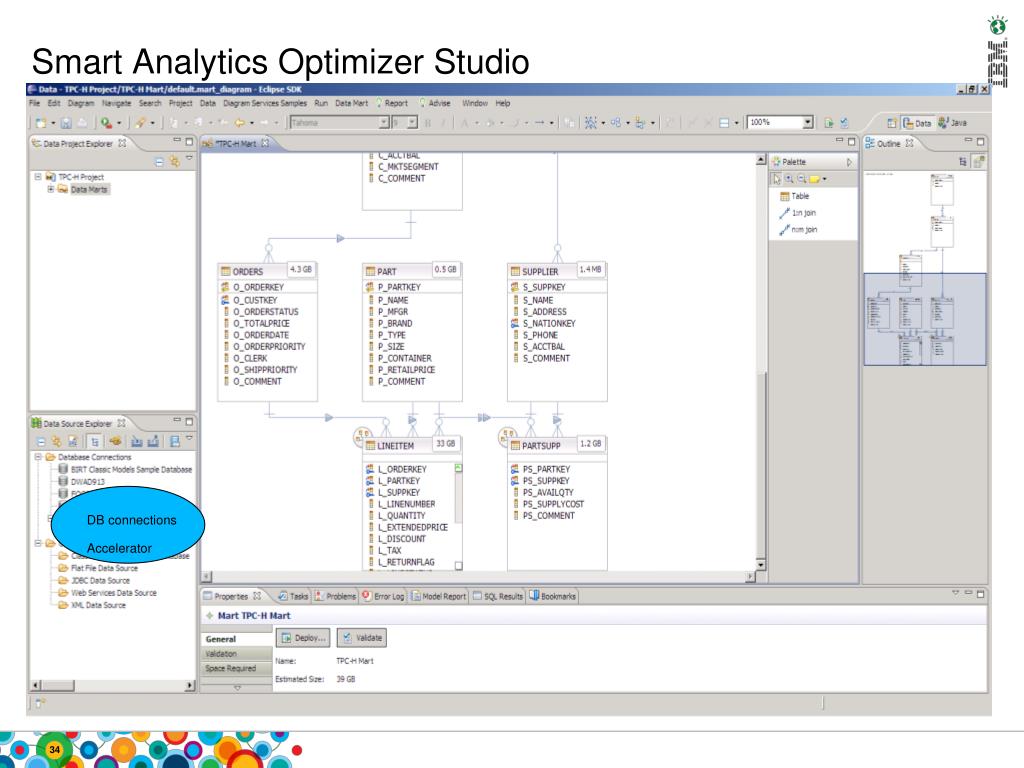Open the Diagram menu
The height and width of the screenshot is (768, 1024).
click(x=81, y=103)
